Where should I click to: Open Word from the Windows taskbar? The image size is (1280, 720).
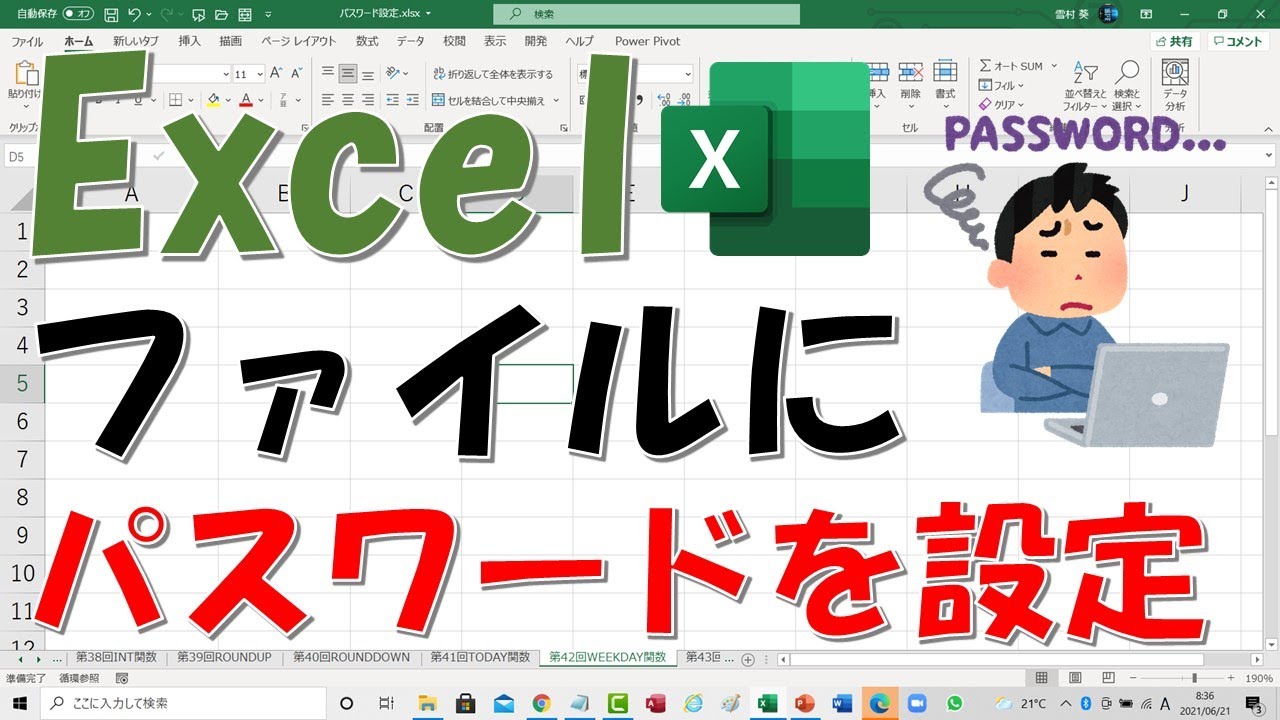[x=842, y=703]
